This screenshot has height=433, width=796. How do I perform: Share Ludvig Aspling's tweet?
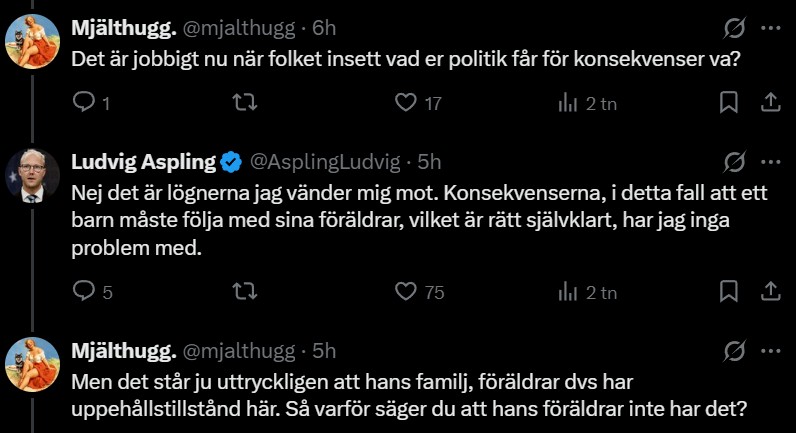771,292
